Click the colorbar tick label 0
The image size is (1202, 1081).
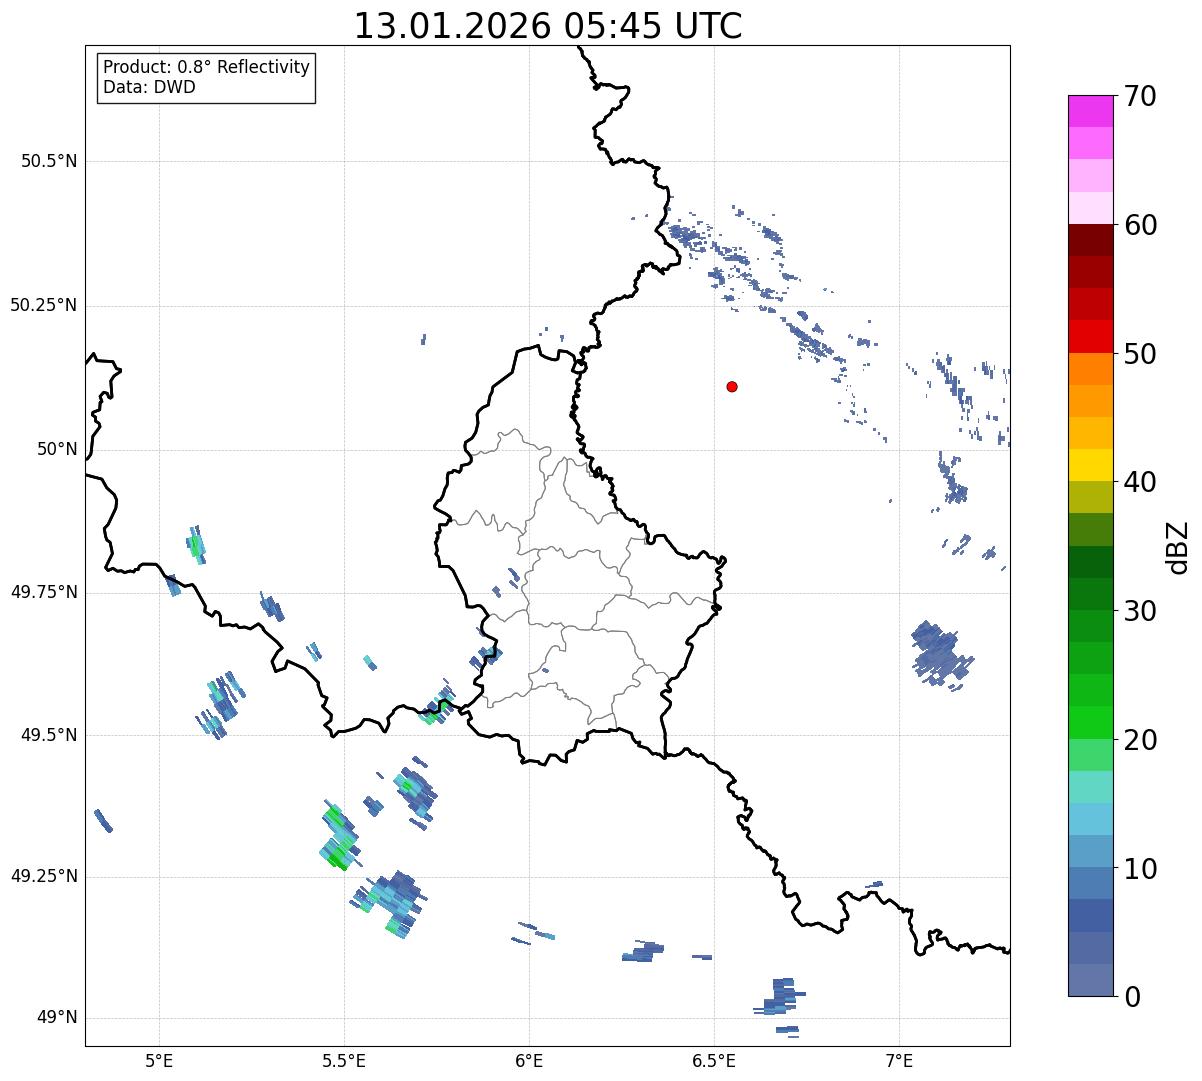point(1131,997)
